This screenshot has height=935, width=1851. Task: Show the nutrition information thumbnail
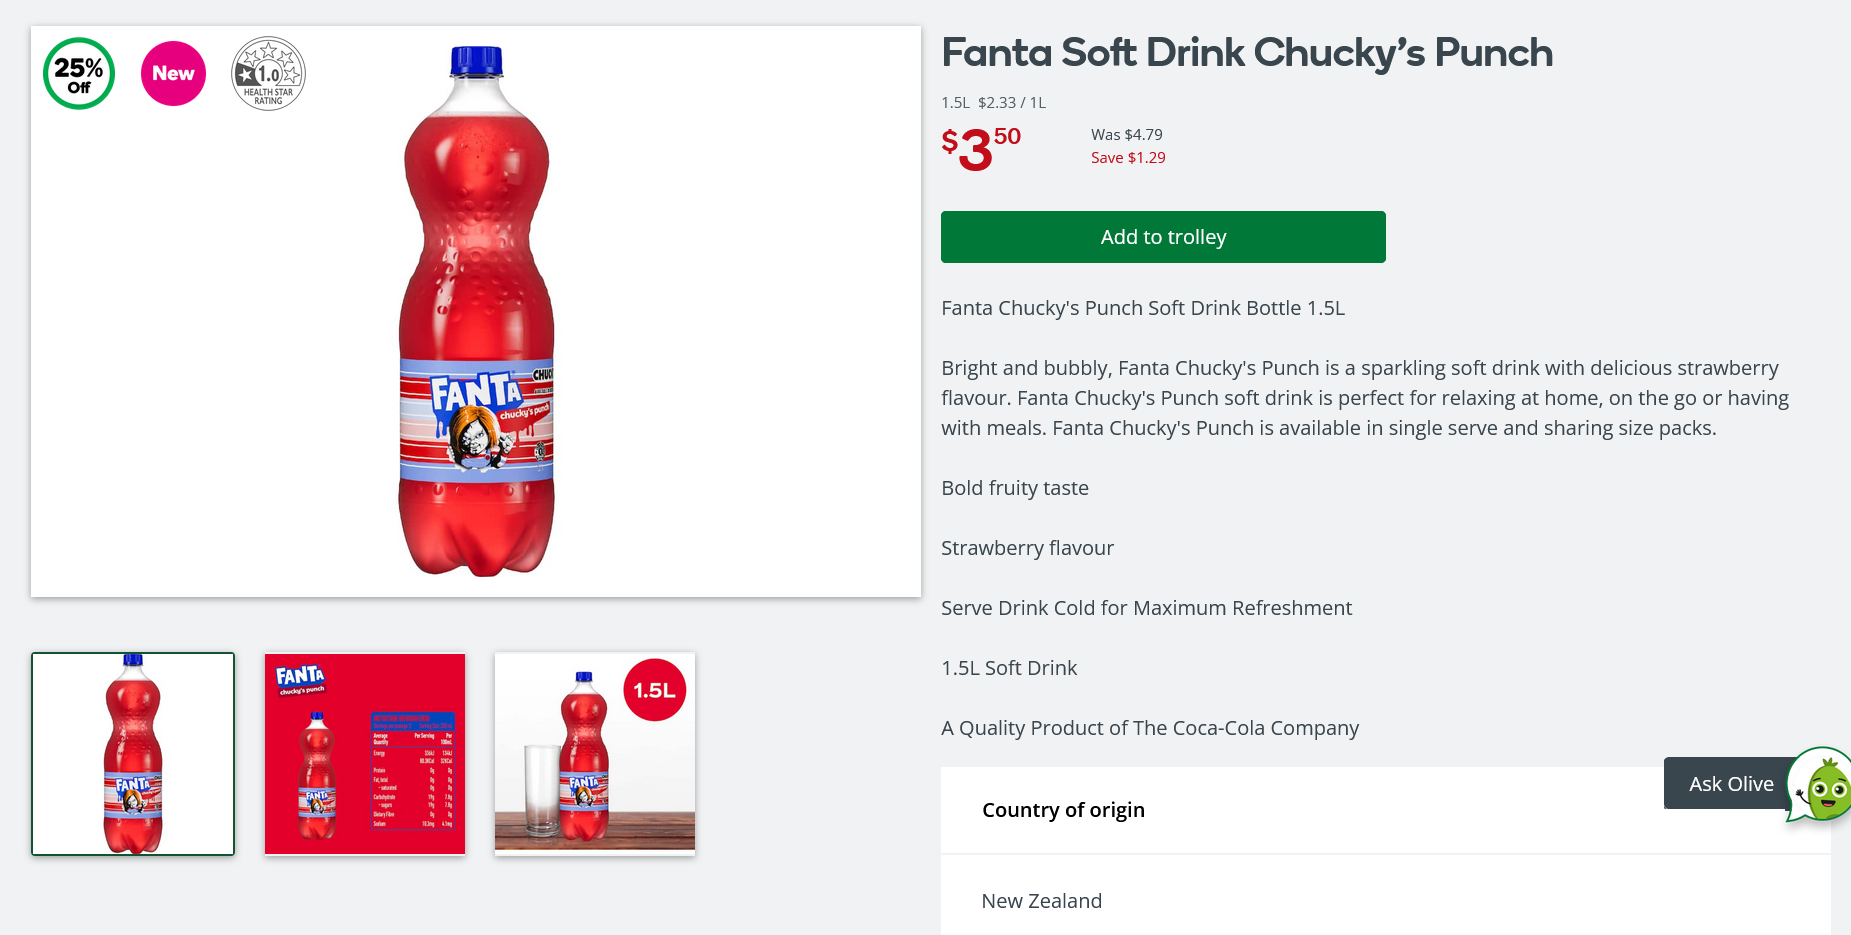365,754
